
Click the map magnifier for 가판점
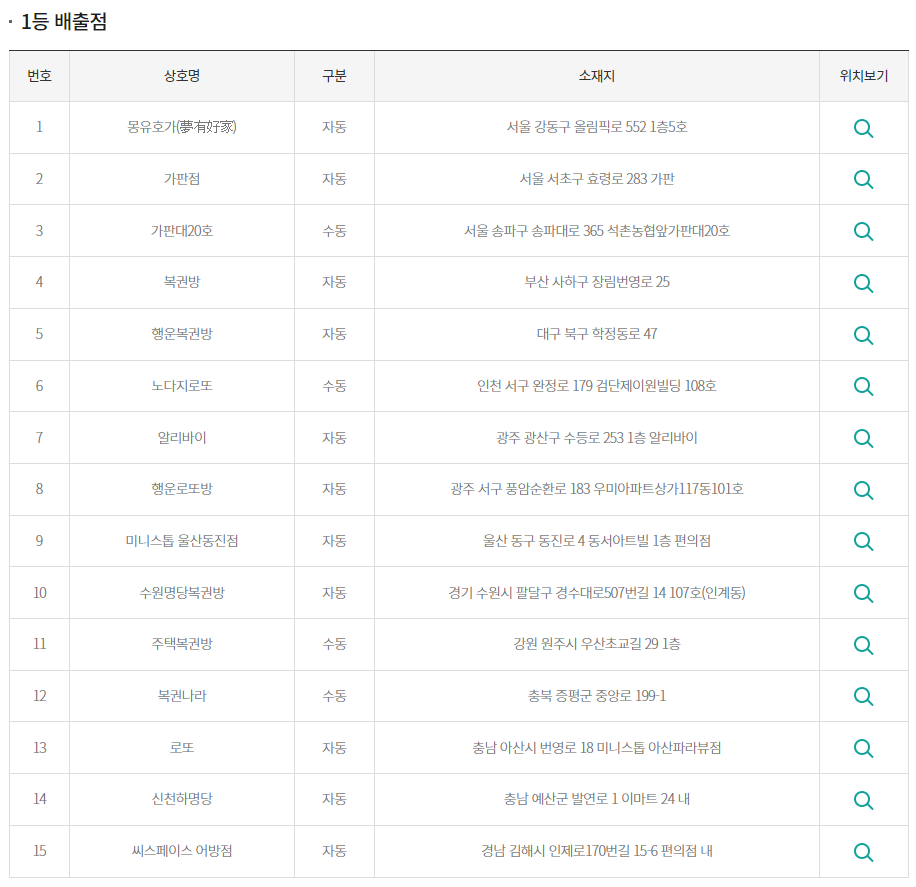pyautogui.click(x=862, y=179)
